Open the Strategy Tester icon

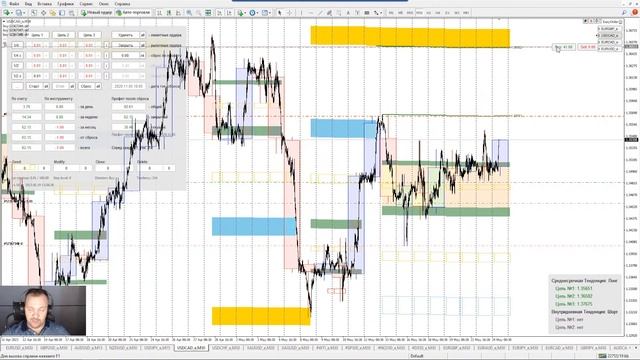tap(71, 13)
